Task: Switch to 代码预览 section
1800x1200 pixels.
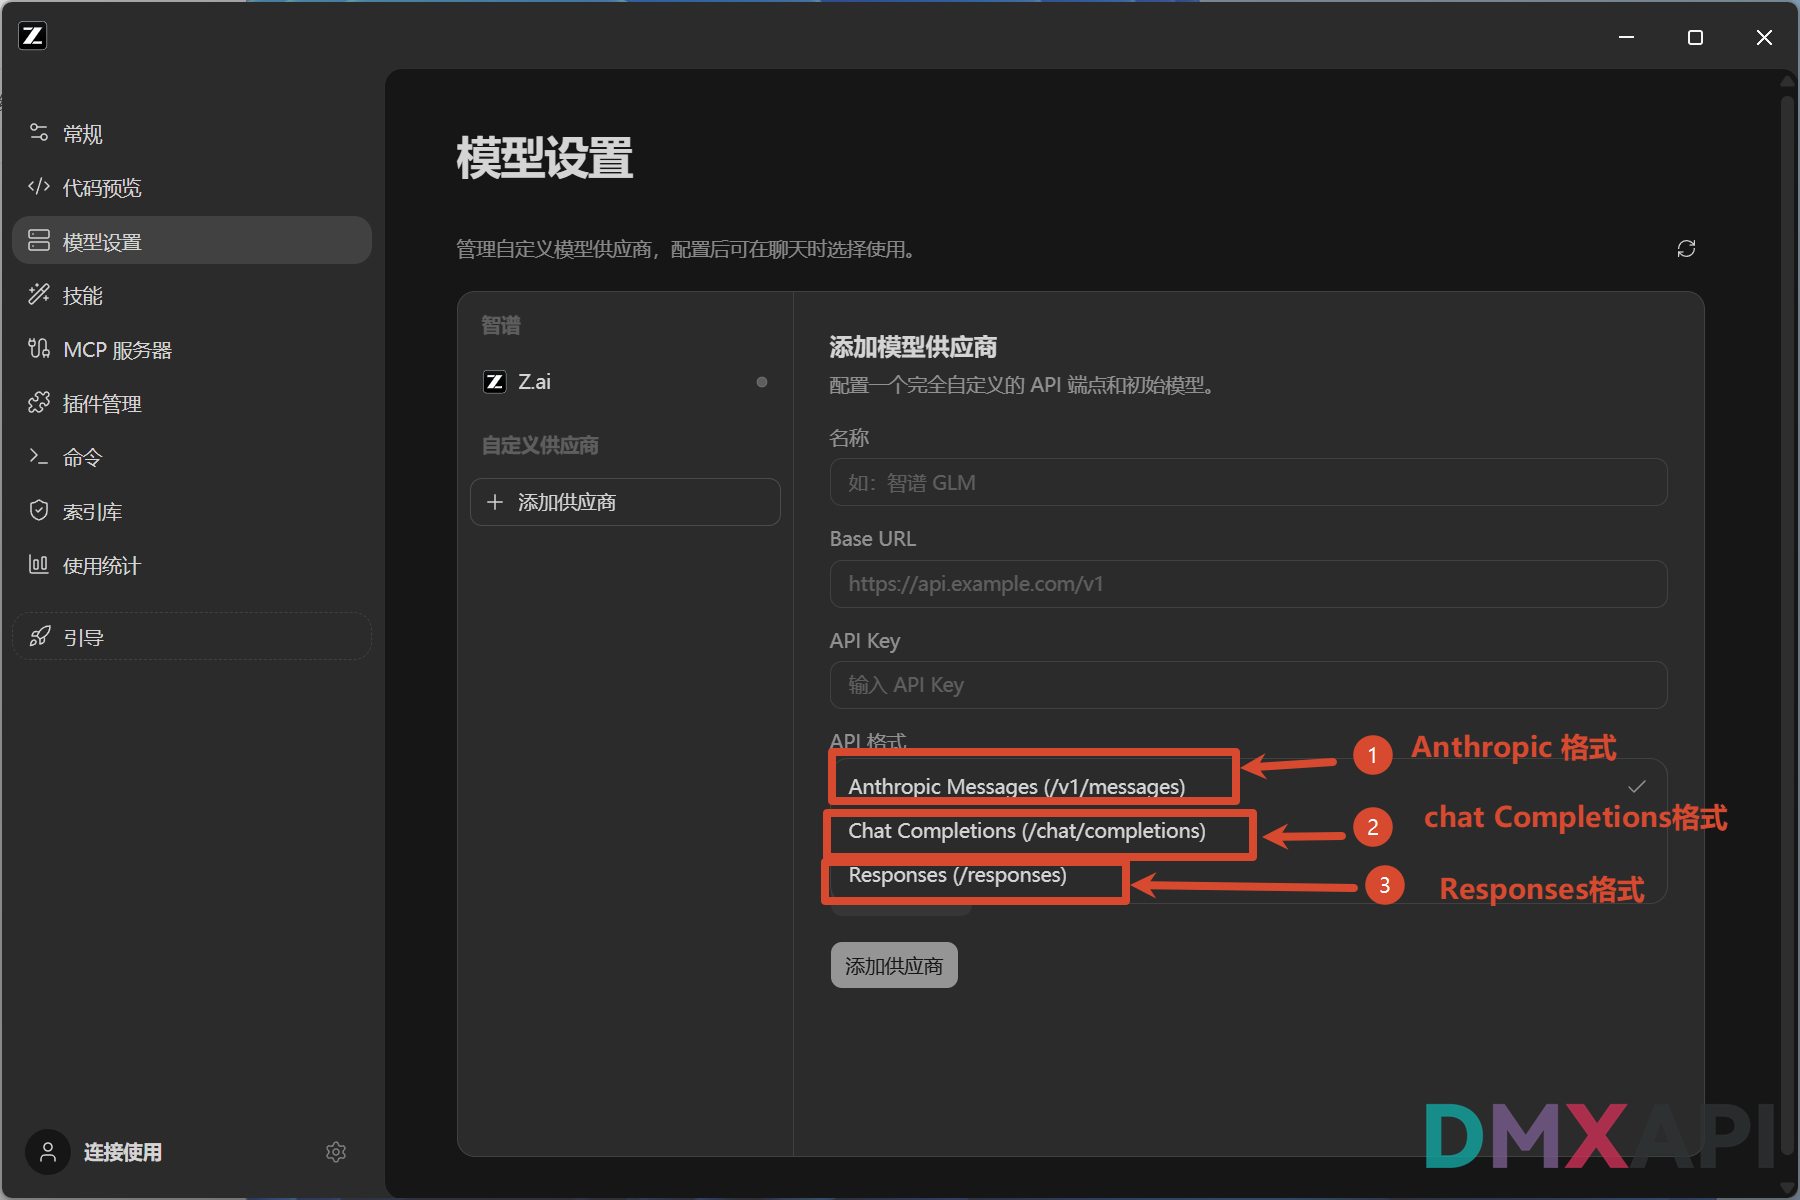Action: pyautogui.click(x=192, y=188)
